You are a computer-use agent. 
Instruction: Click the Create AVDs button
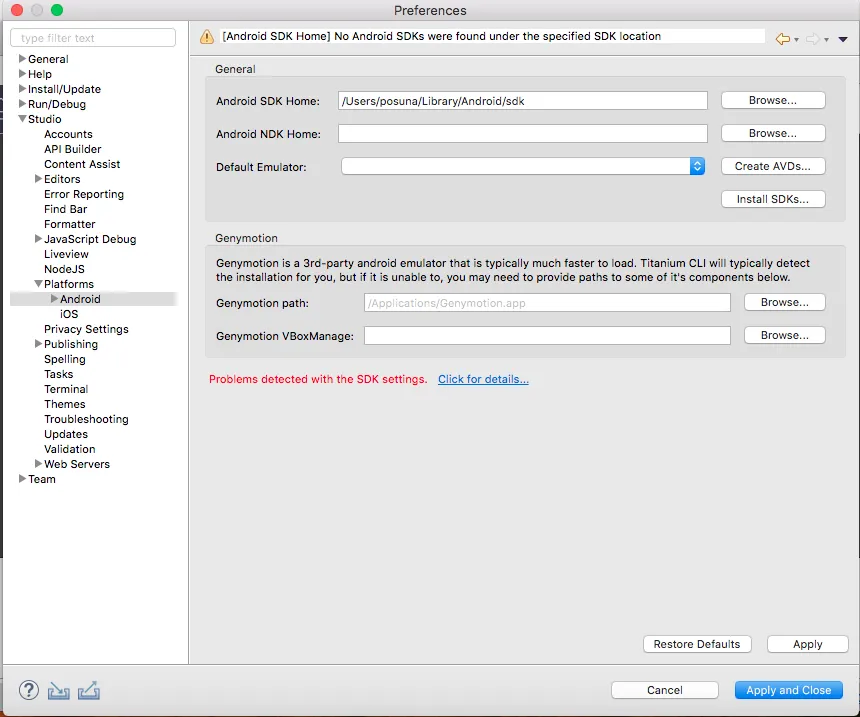773,166
